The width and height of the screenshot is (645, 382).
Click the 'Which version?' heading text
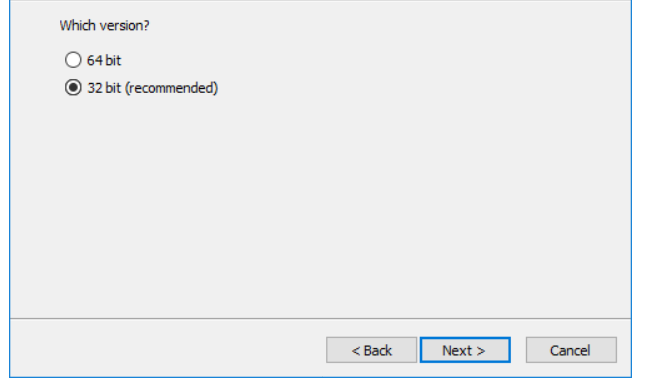pyautogui.click(x=104, y=25)
